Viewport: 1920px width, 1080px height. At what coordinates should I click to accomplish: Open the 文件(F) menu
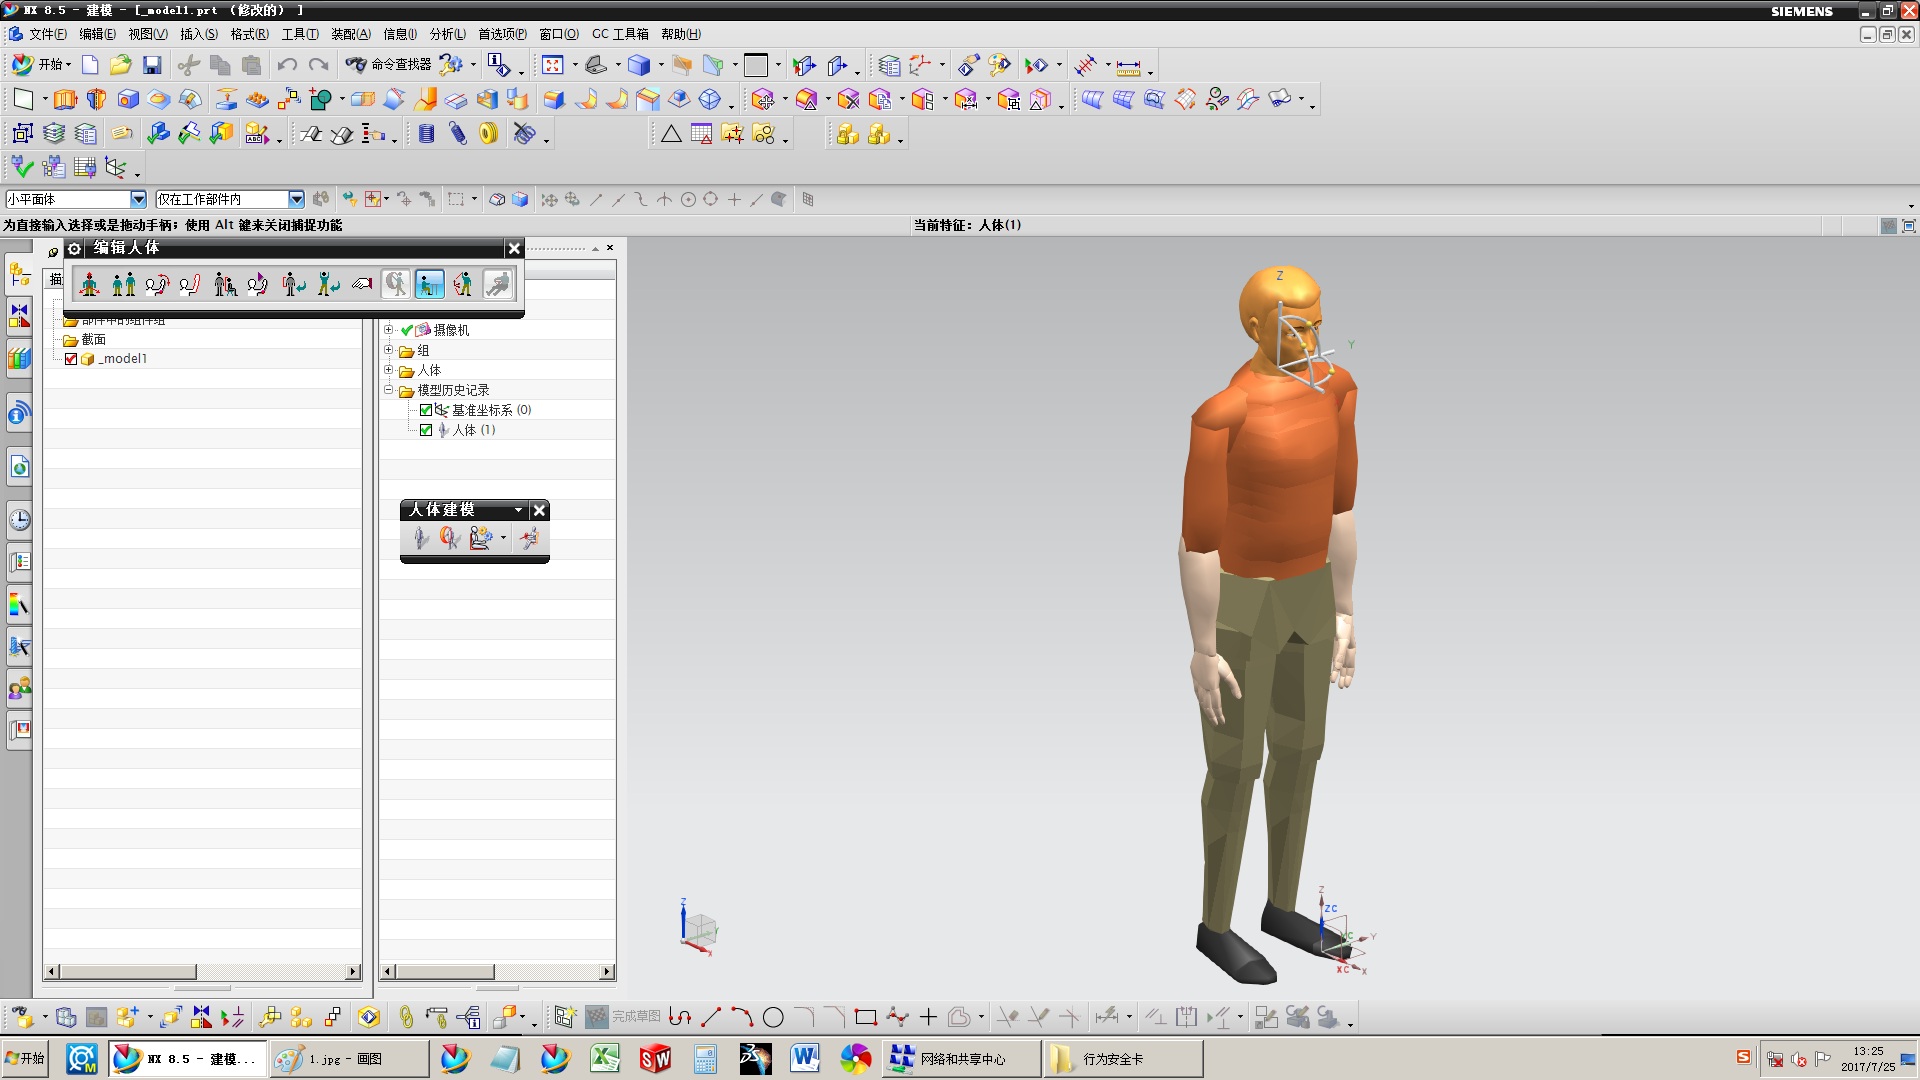point(47,34)
